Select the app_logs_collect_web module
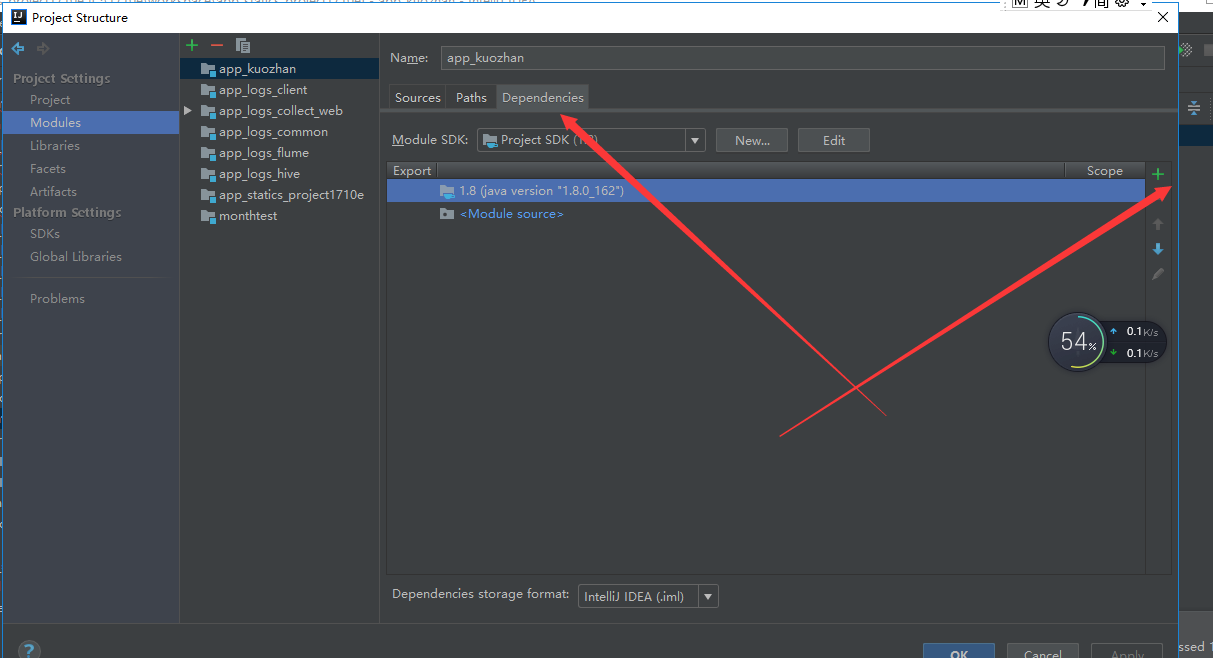This screenshot has height=658, width=1213. pyautogui.click(x=280, y=110)
